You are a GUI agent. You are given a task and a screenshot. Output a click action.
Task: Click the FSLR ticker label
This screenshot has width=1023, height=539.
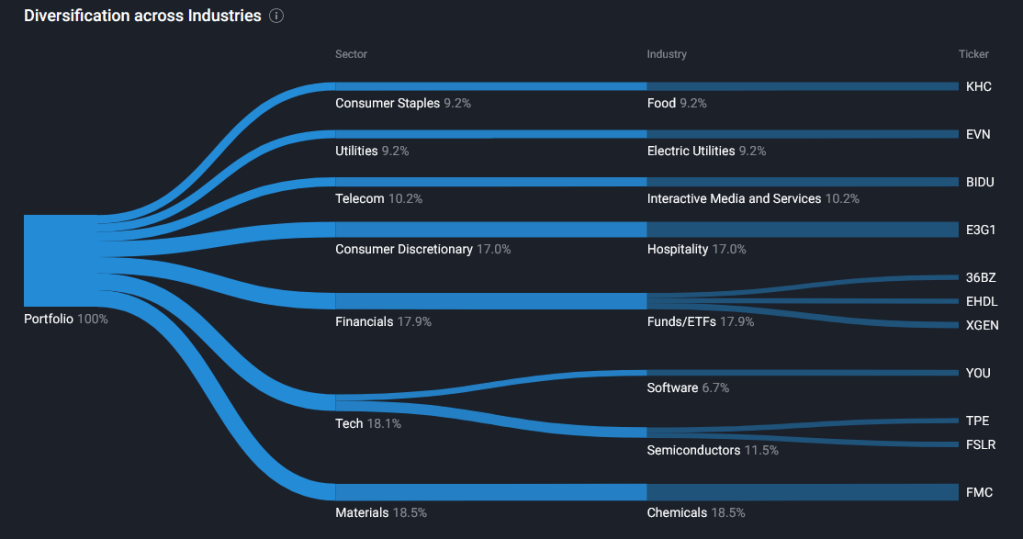(x=981, y=445)
